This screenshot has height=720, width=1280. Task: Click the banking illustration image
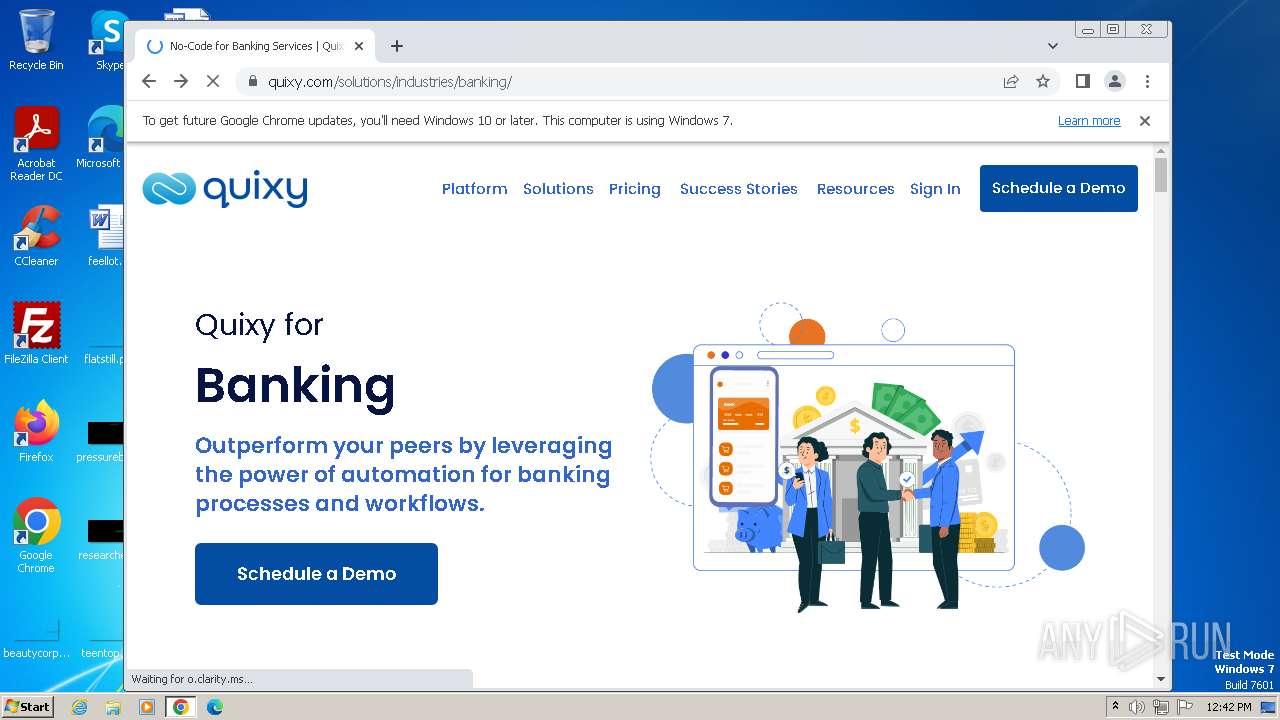coord(867,458)
